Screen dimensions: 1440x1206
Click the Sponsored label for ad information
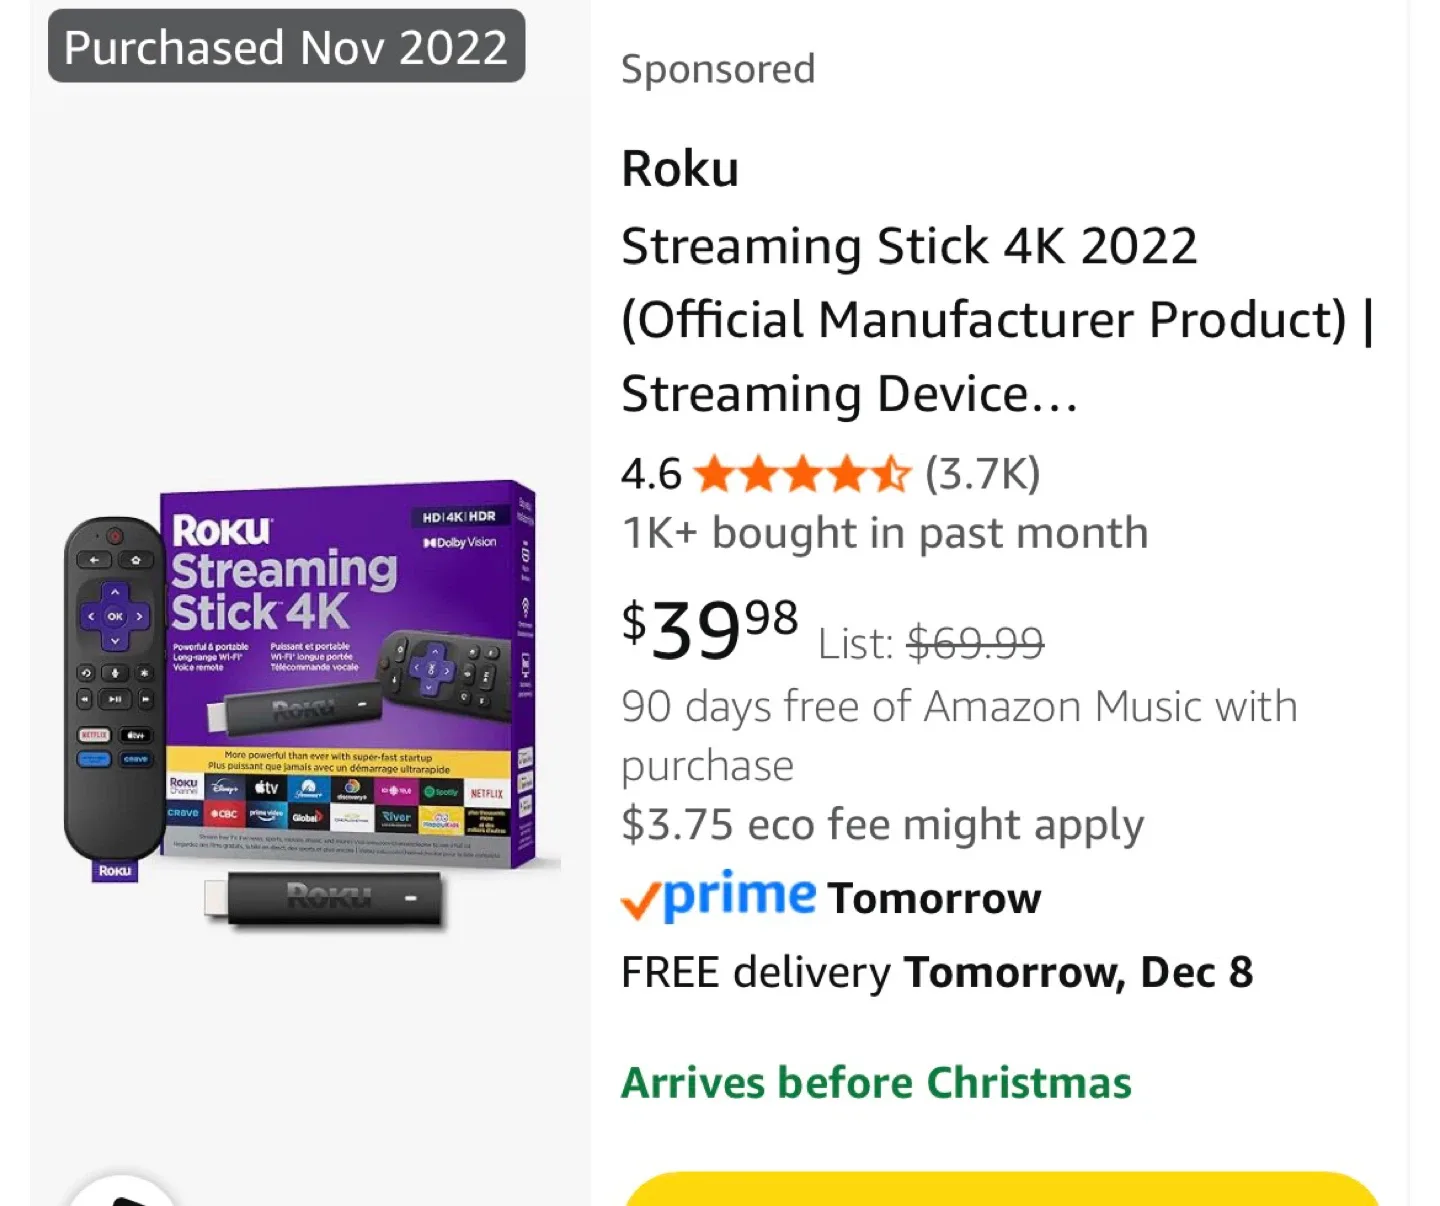coord(717,68)
